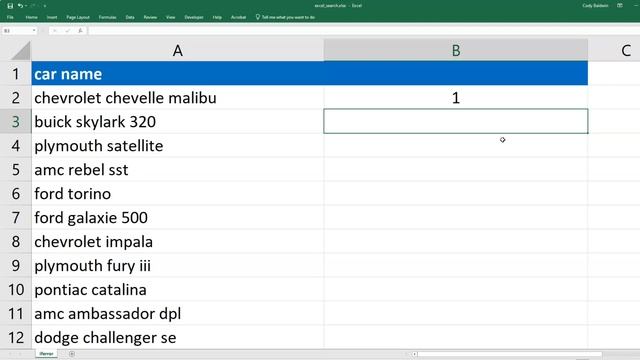Image resolution: width=640 pixels, height=360 pixels.
Task: Click the 'dodge challenger se' cell
Action: 178,338
